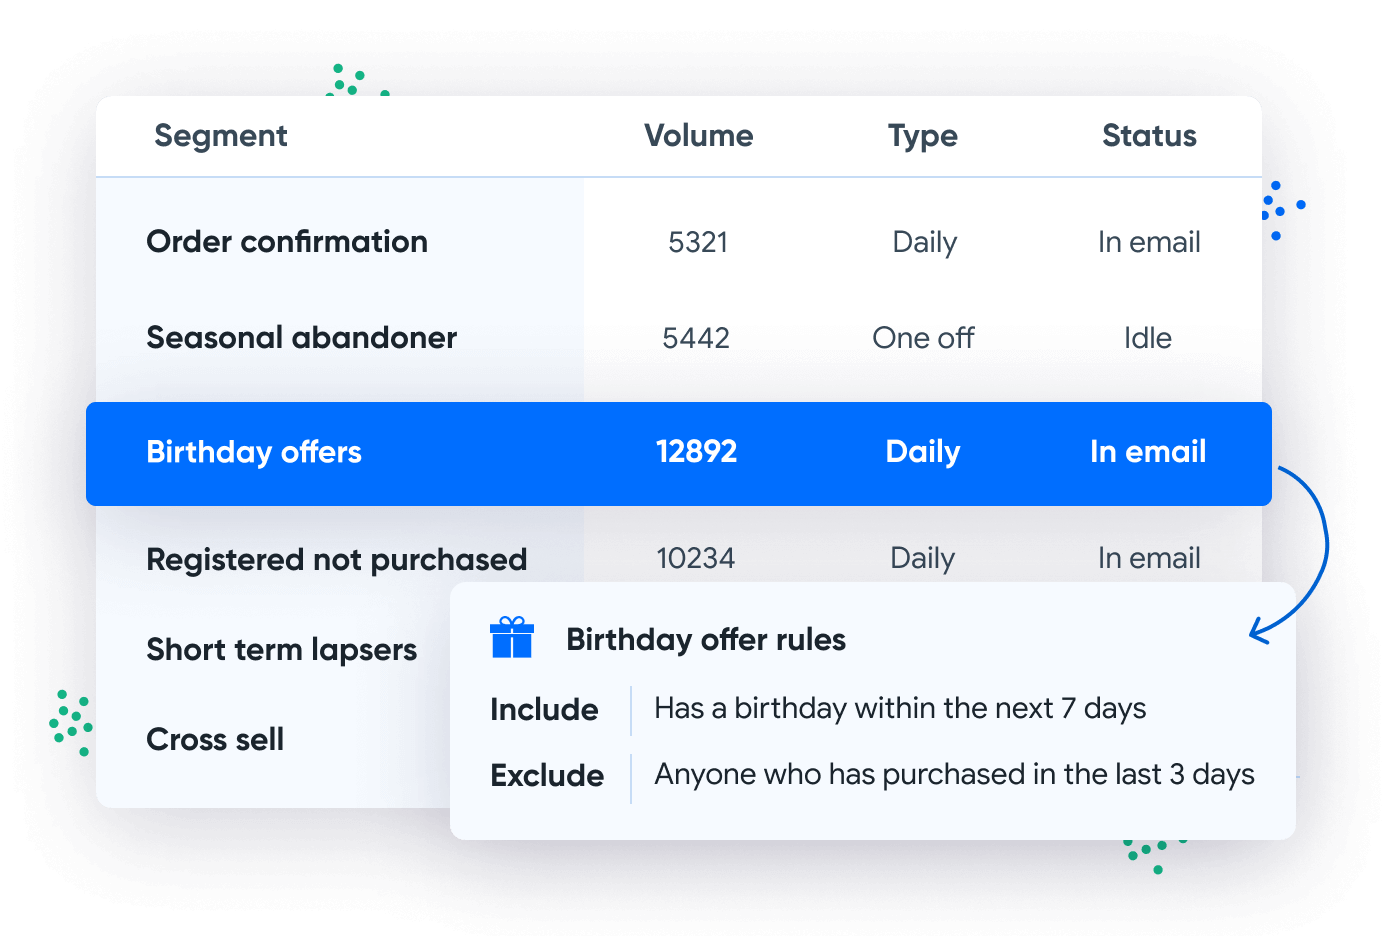Click the Idle status for Seasonal abandoner
The image size is (1392, 936).
tap(1147, 338)
